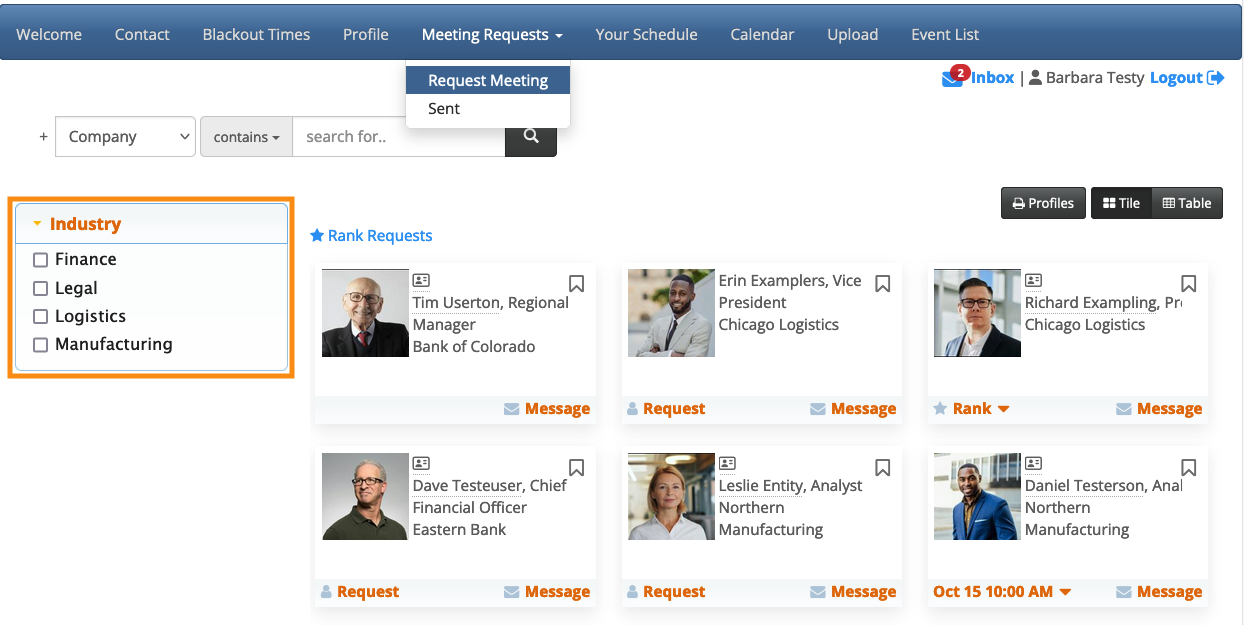This screenshot has width=1244, height=625.
Task: Tick the Manufacturing checkbox
Action: tap(41, 345)
